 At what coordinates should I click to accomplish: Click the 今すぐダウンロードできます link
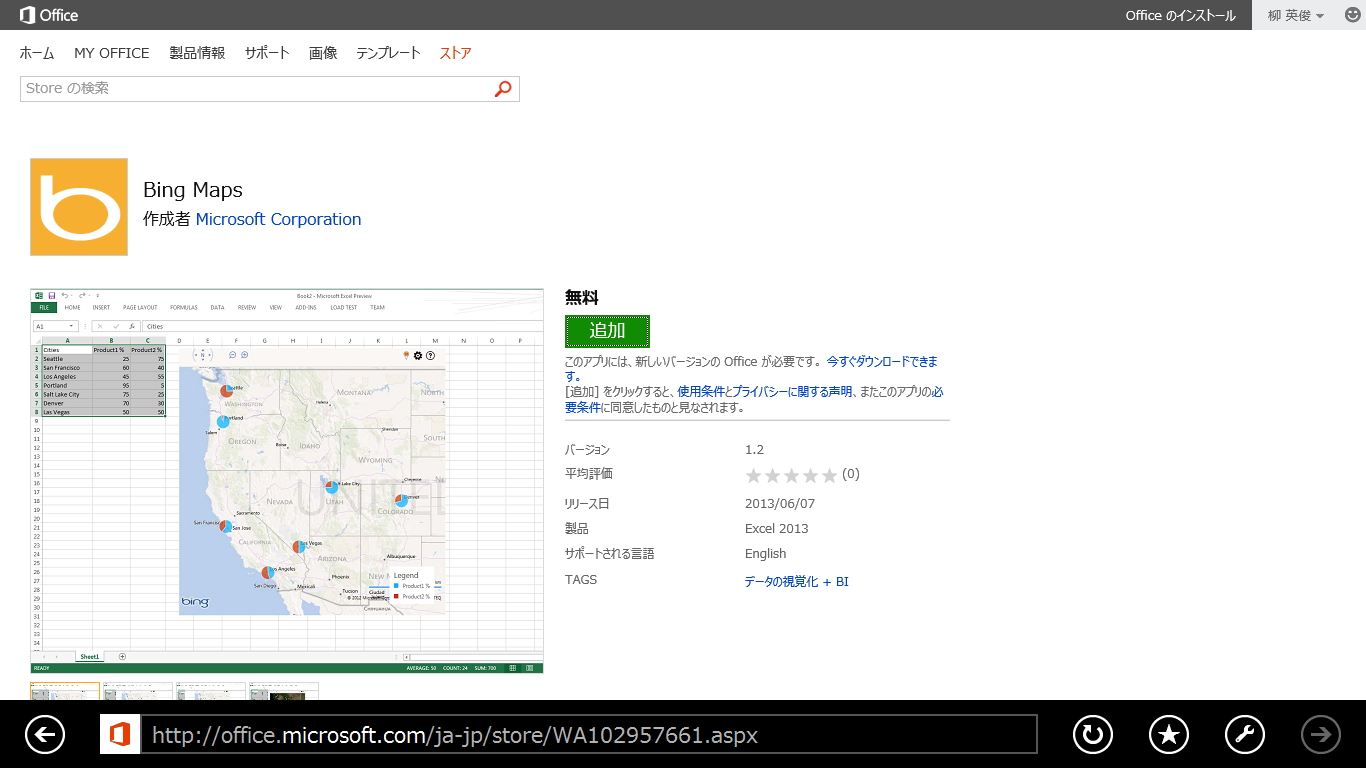(880, 361)
